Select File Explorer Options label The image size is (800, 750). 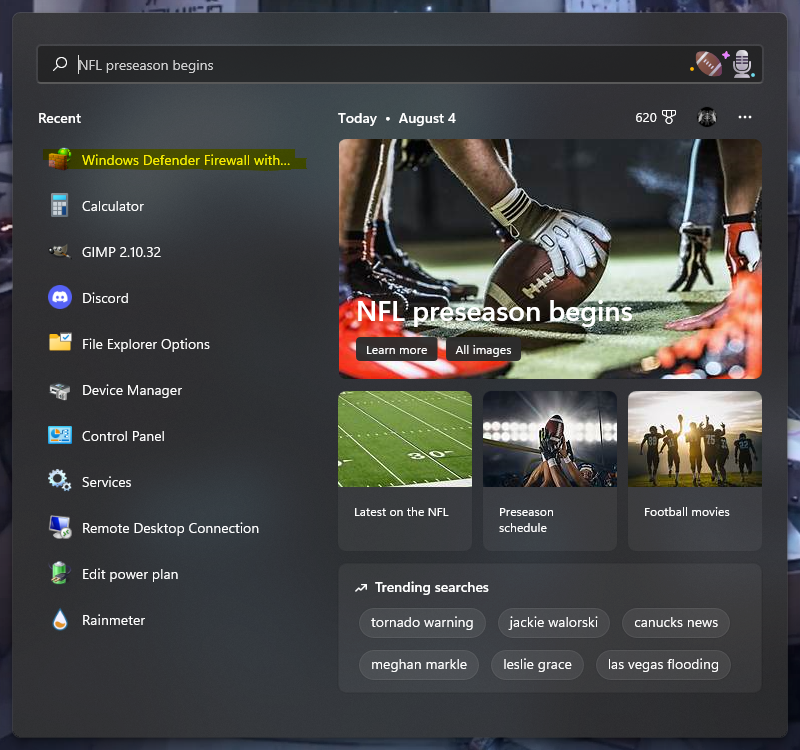146,344
